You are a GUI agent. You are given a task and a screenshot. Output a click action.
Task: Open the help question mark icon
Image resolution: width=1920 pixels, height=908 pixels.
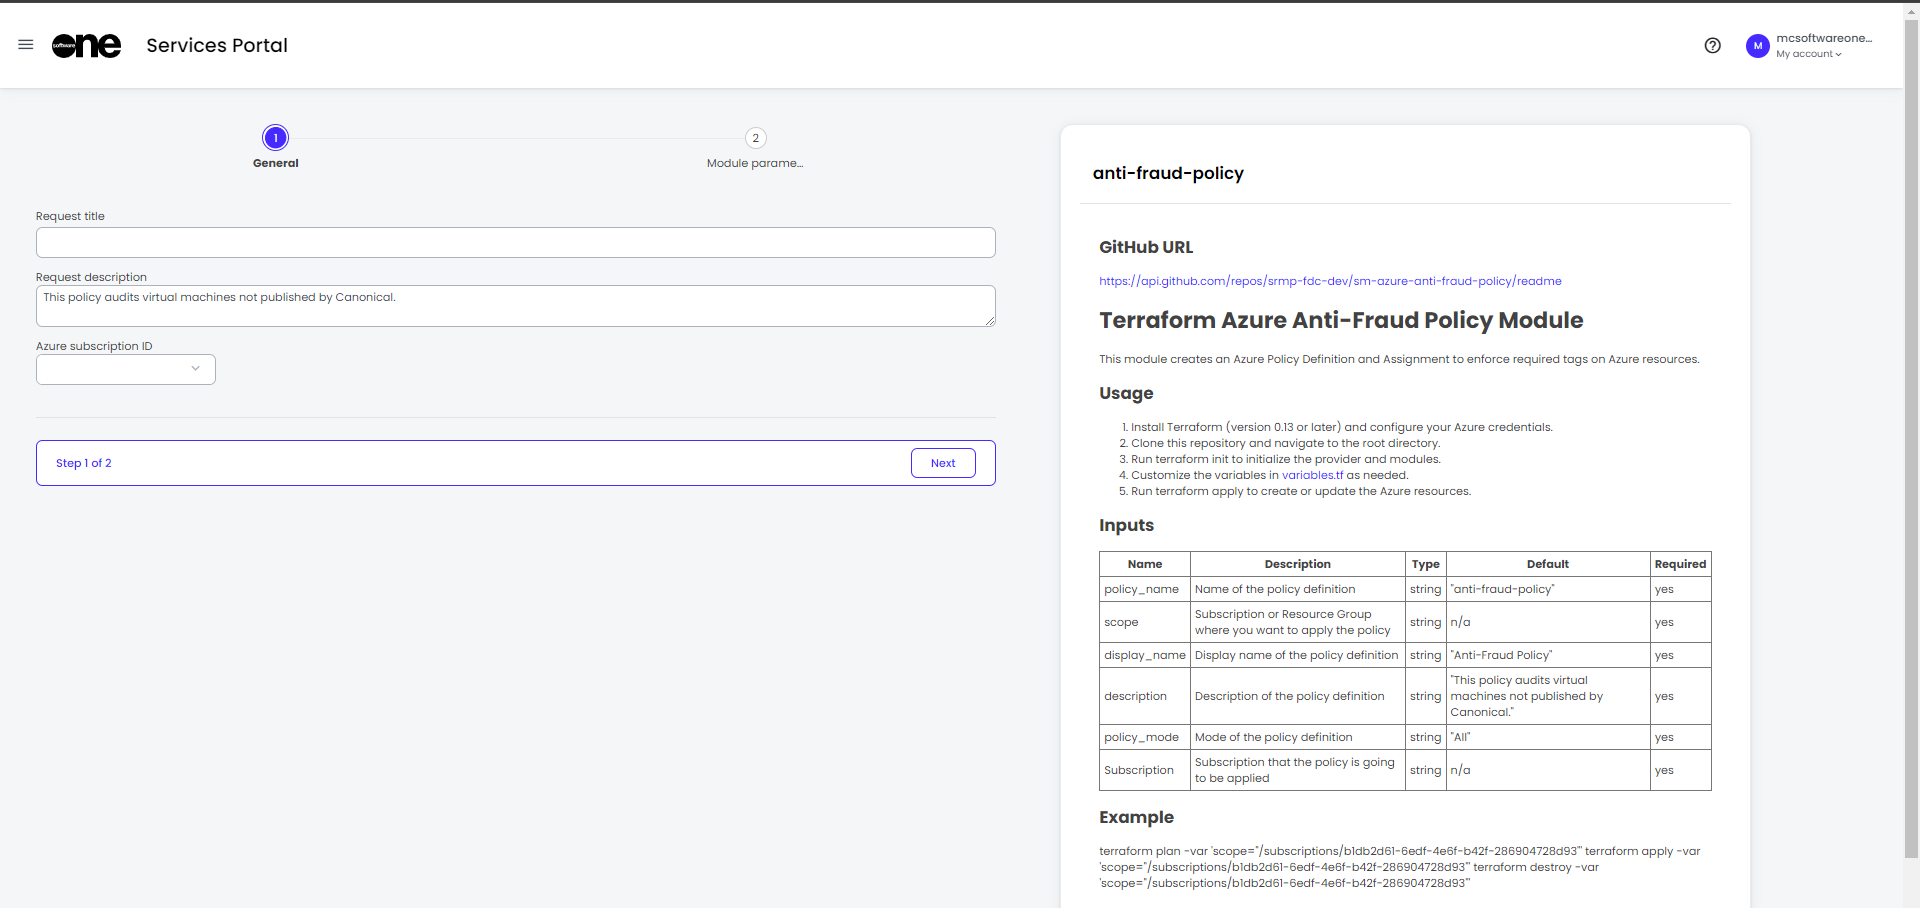click(1712, 45)
